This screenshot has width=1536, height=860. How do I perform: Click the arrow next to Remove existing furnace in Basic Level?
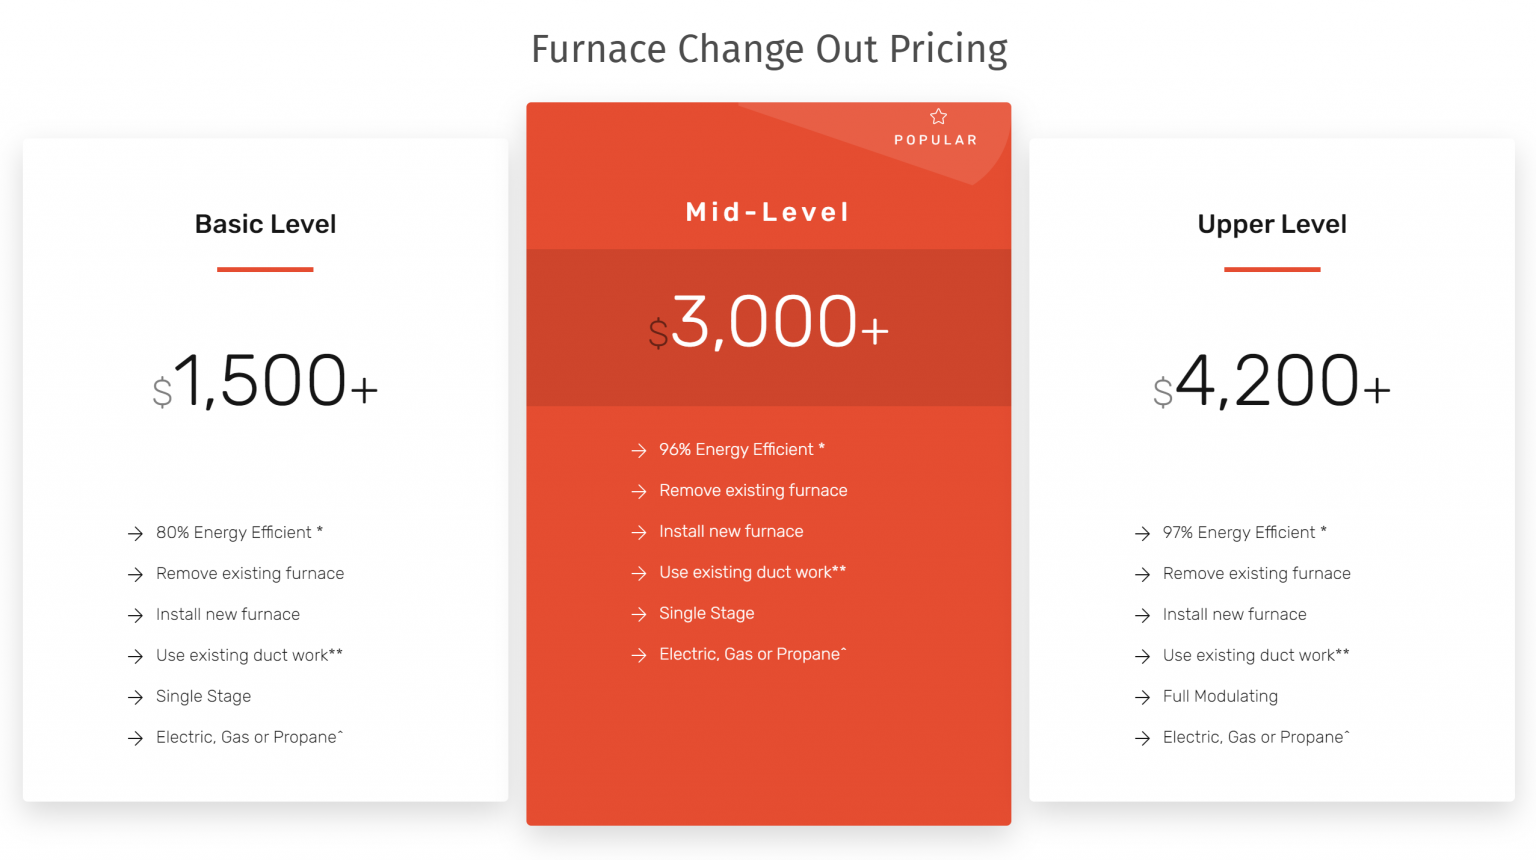pos(137,574)
